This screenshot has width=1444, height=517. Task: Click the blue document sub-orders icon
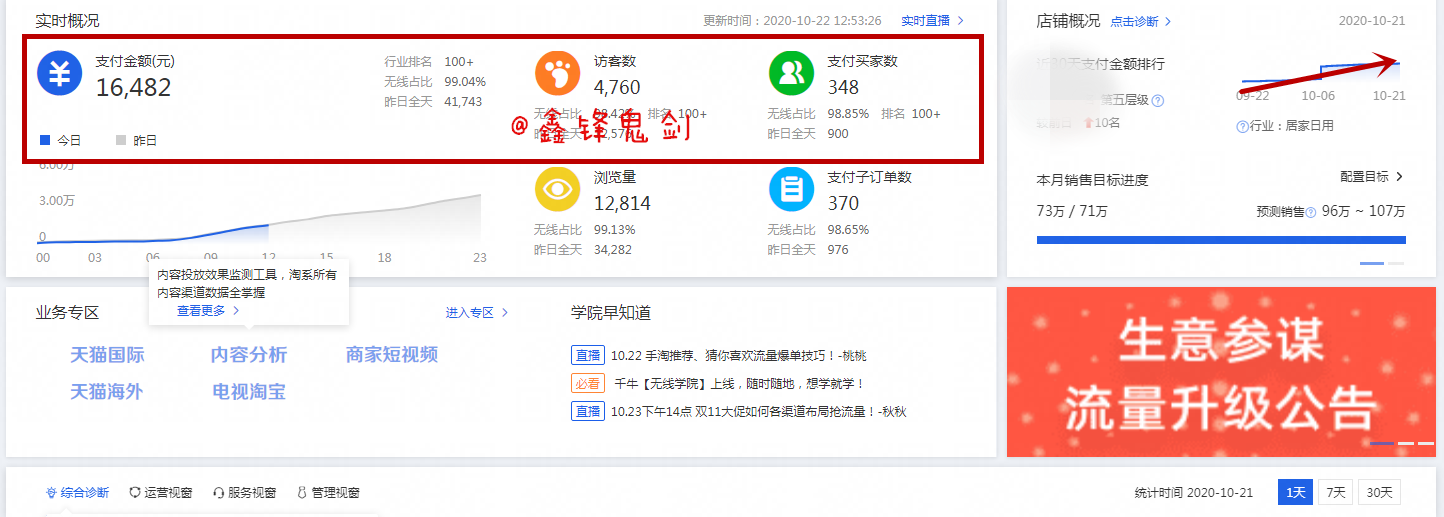[791, 190]
